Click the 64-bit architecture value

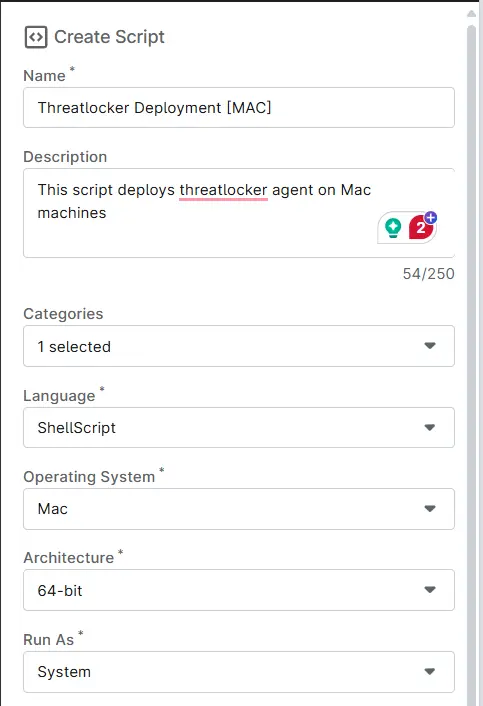pos(60,590)
